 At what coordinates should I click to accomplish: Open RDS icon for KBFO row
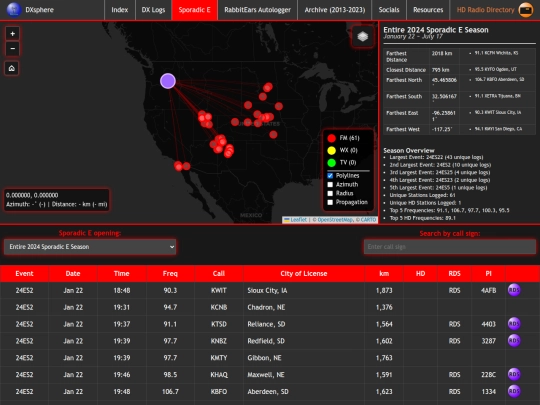pyautogui.click(x=514, y=391)
